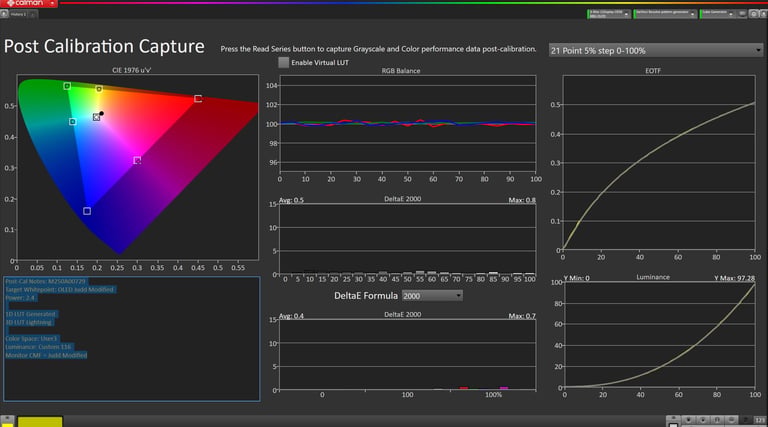Click the red bar in the lower DeltaE 2000 chart
768x427 pixels.
[x=463, y=388]
